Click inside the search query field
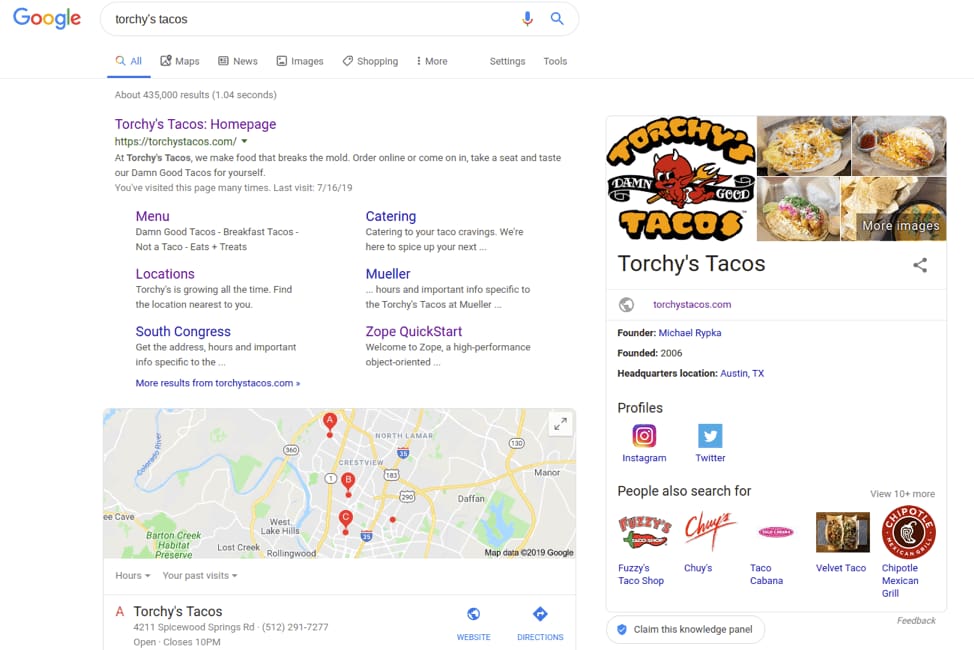Viewport: 974px width, 650px height. pyautogui.click(x=311, y=19)
